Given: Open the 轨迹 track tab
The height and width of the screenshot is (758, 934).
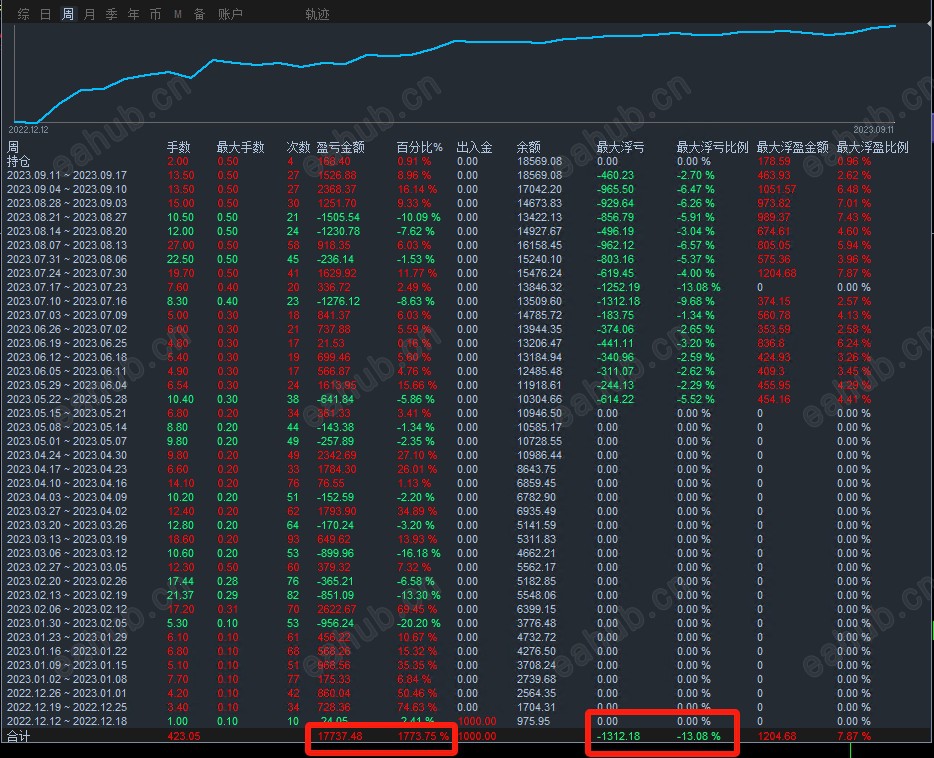Looking at the screenshot, I should (317, 14).
